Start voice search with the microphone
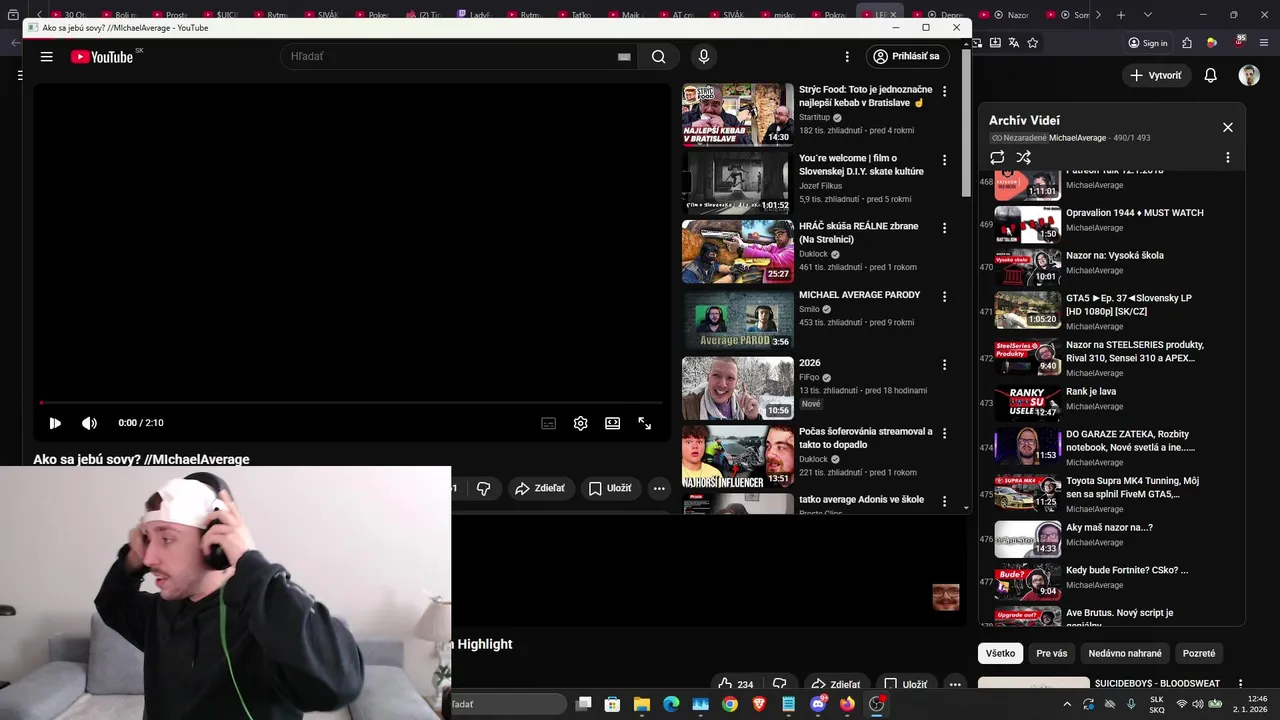The width and height of the screenshot is (1280, 720). click(x=704, y=57)
